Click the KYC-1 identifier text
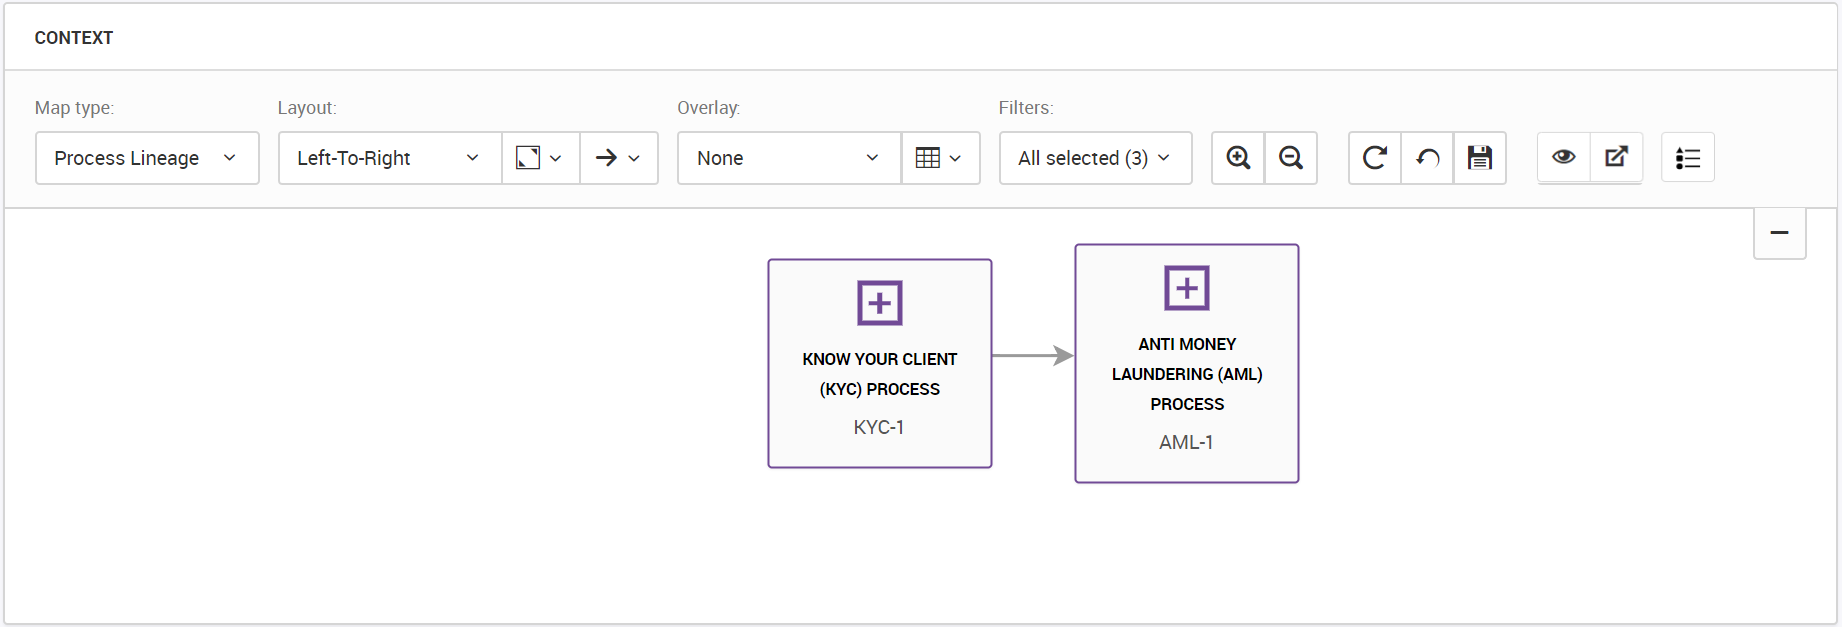Viewport: 1842px width, 627px height. [x=879, y=427]
